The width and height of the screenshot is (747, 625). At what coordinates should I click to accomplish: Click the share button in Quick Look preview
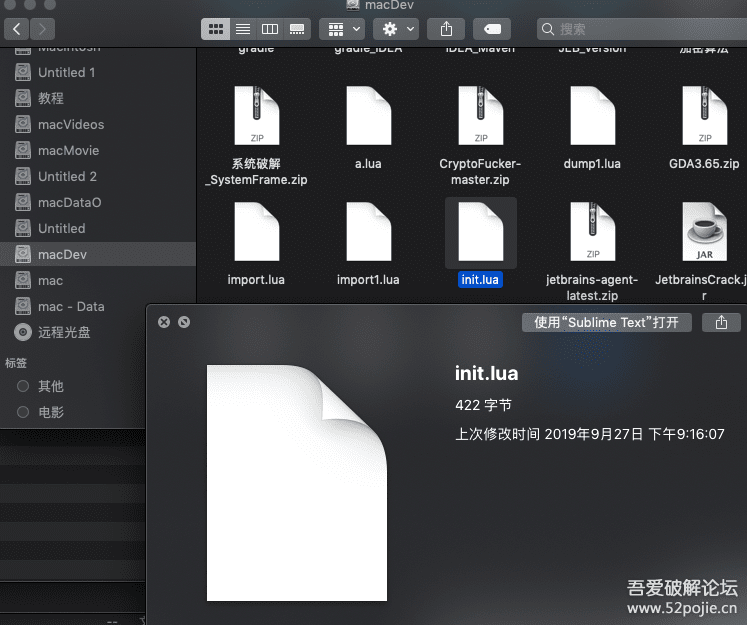[x=721, y=322]
